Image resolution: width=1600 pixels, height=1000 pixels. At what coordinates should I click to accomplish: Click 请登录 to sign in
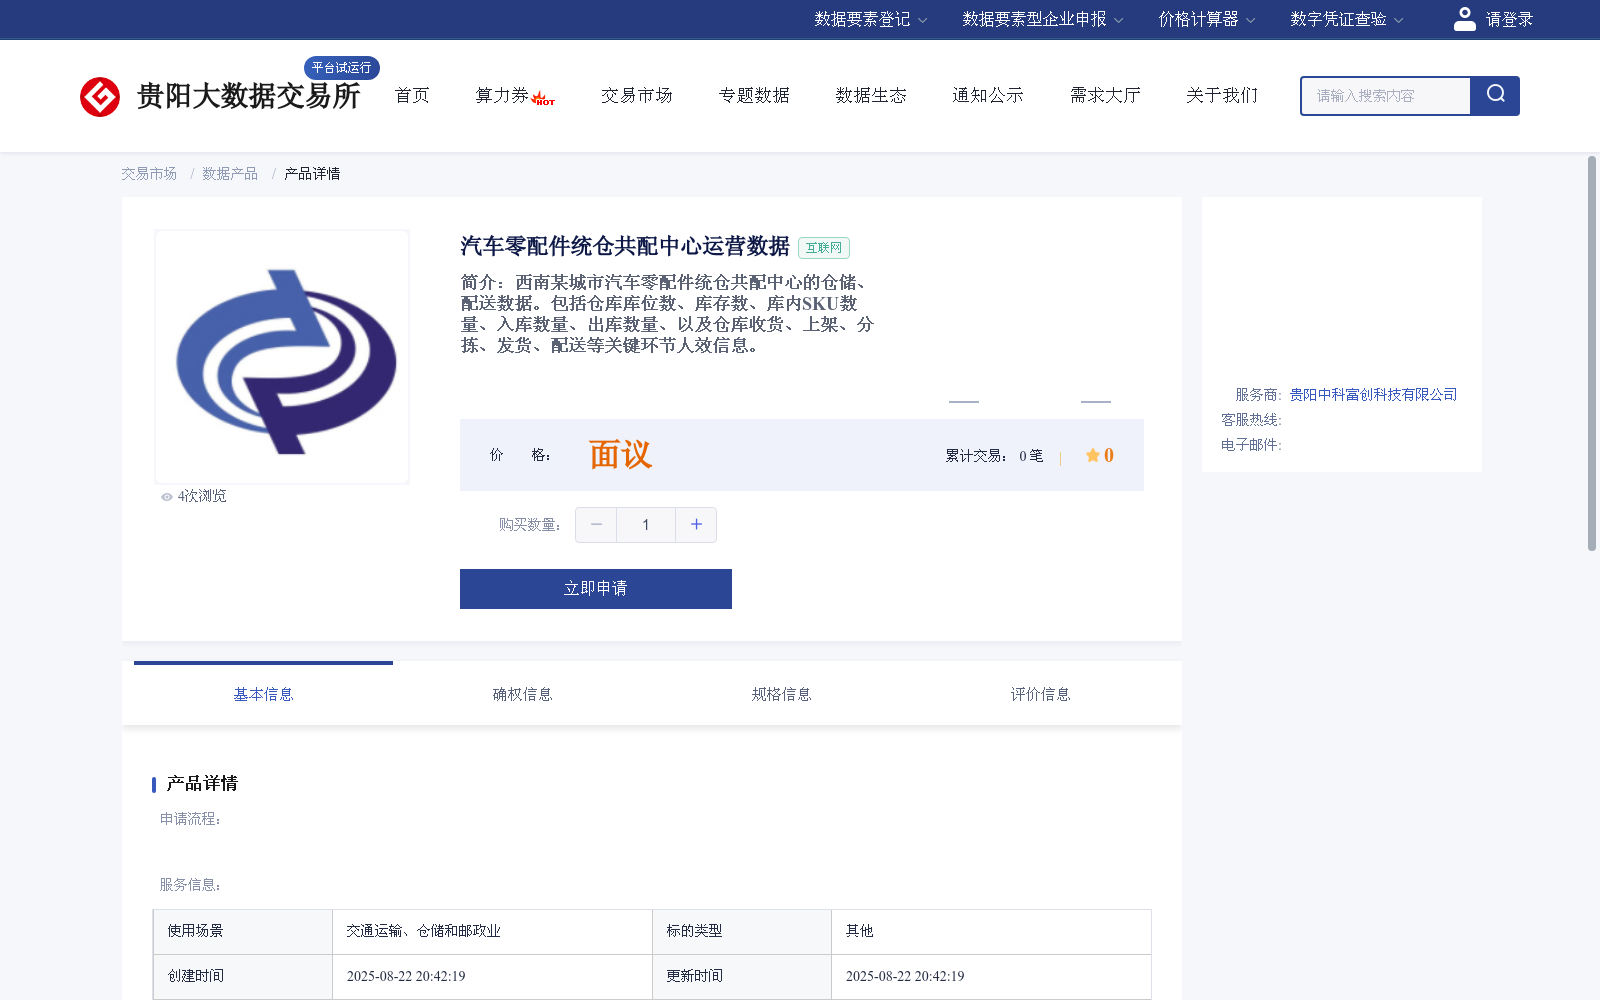click(1509, 19)
